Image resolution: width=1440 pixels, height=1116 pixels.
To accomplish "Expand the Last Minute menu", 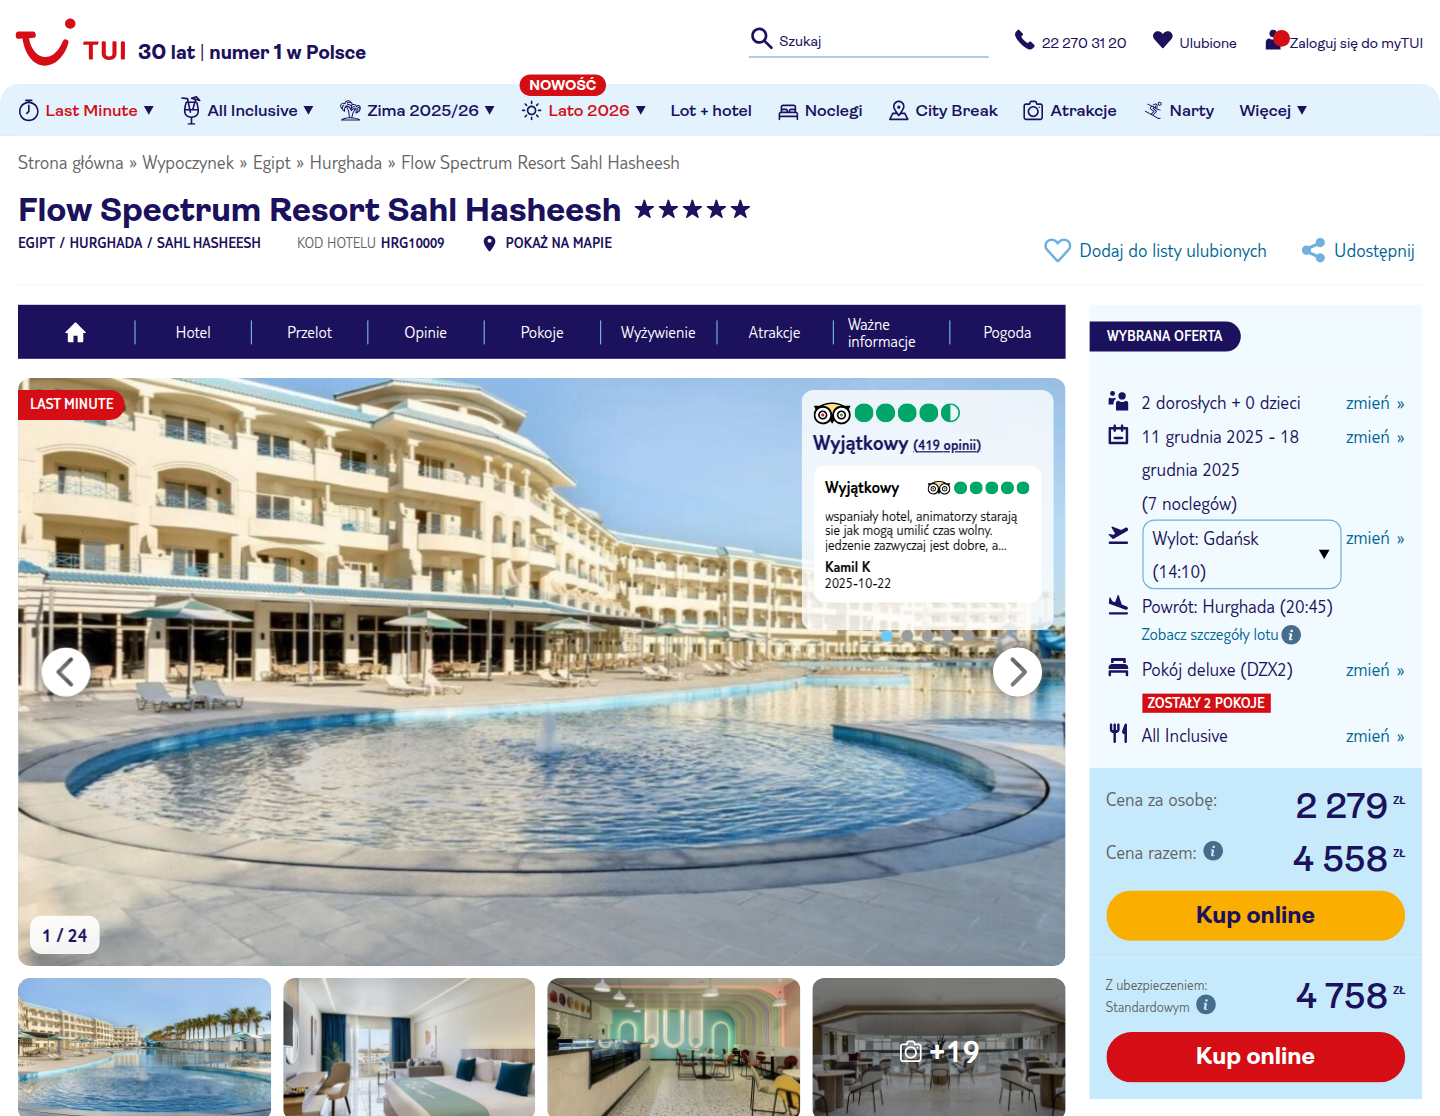I will coord(87,110).
